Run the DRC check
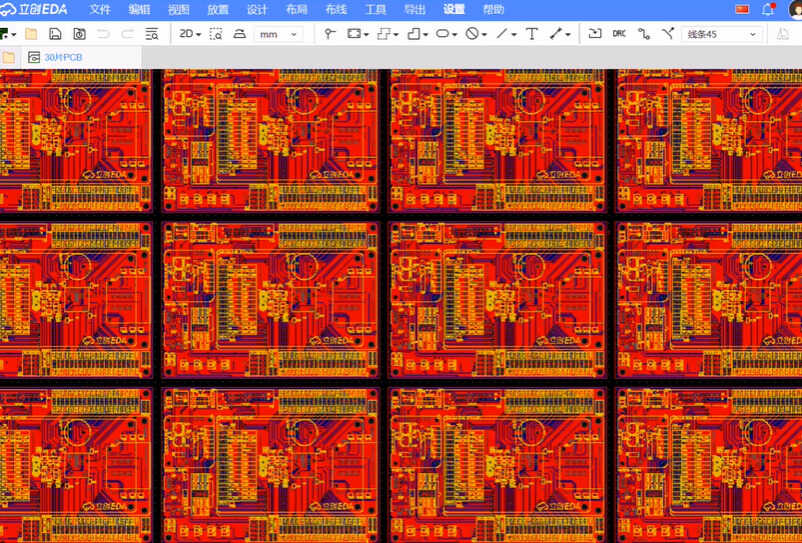 (x=619, y=34)
